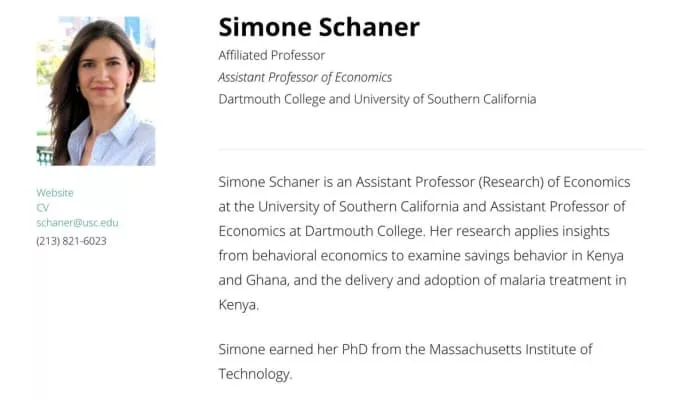Image resolution: width=687 pixels, height=400 pixels.
Task: Click the word 'Ghana' in the bio
Action: click(264, 280)
